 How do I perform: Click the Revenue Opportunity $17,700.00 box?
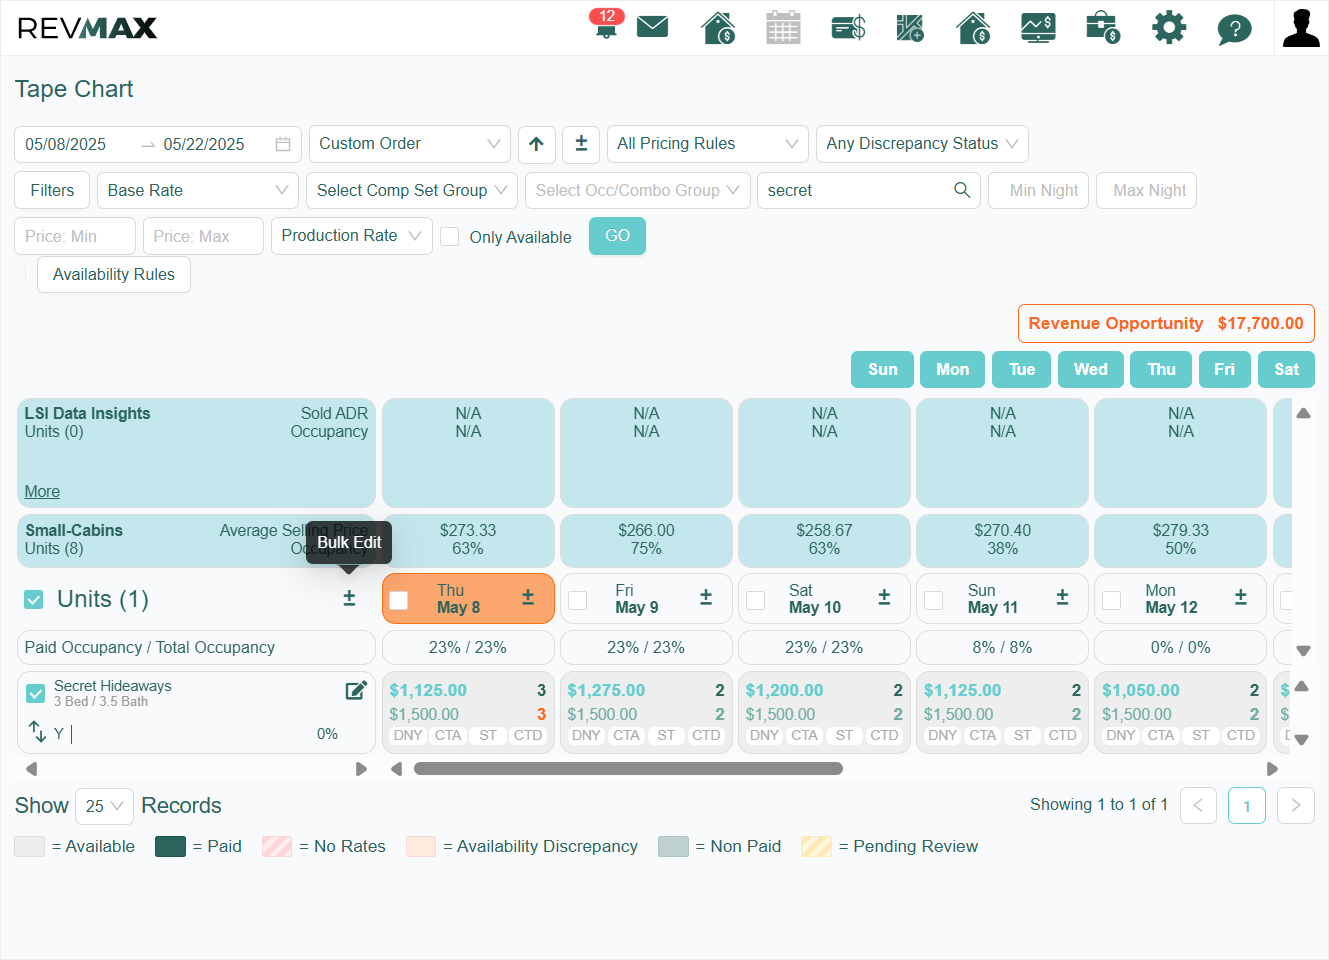click(x=1166, y=324)
